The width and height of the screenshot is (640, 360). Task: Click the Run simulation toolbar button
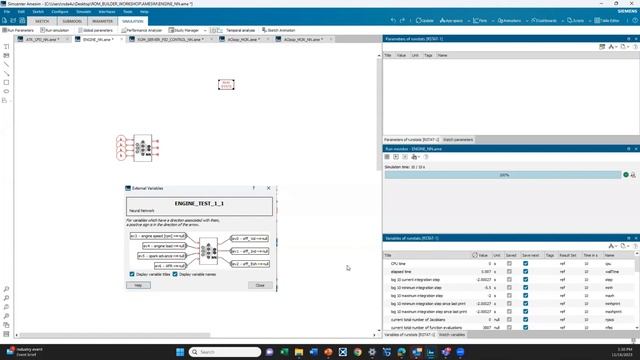tap(55, 30)
